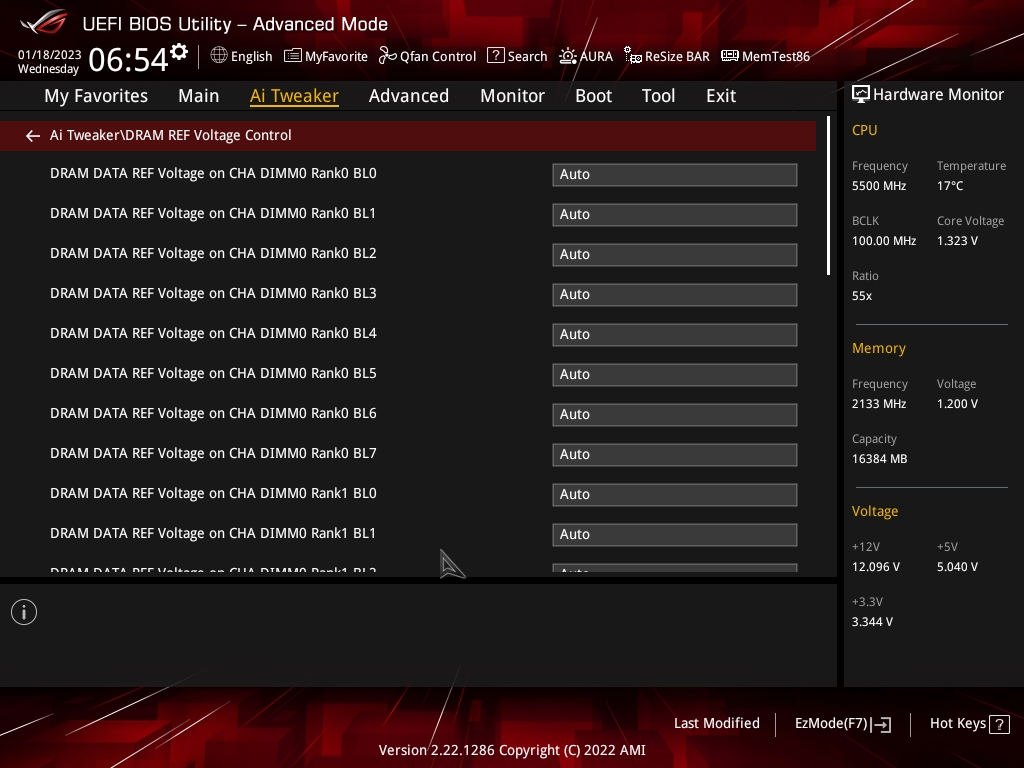Edit Rank0 BL5 voltage Auto field
This screenshot has height=768, width=1024.
[675, 374]
